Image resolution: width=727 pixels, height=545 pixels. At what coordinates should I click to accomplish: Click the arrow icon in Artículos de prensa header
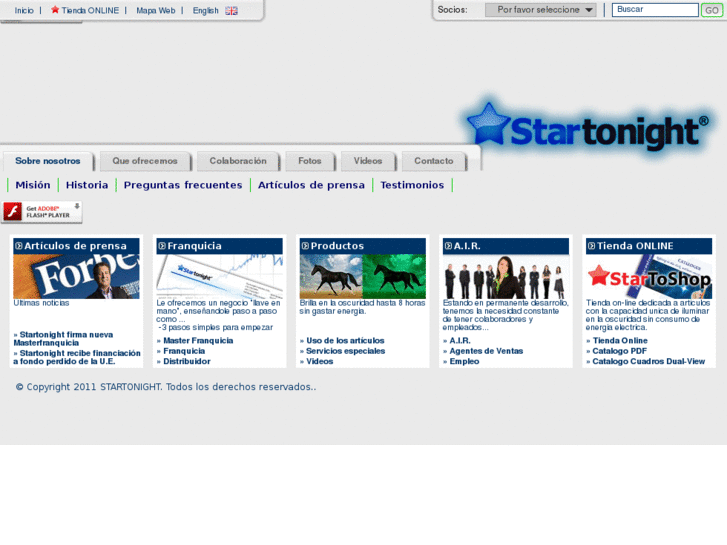point(19,246)
